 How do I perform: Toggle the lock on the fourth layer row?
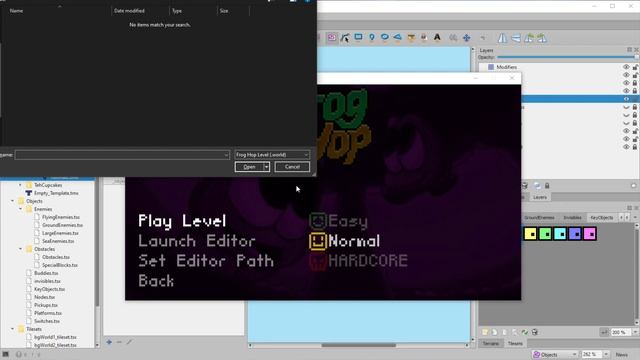635,91
